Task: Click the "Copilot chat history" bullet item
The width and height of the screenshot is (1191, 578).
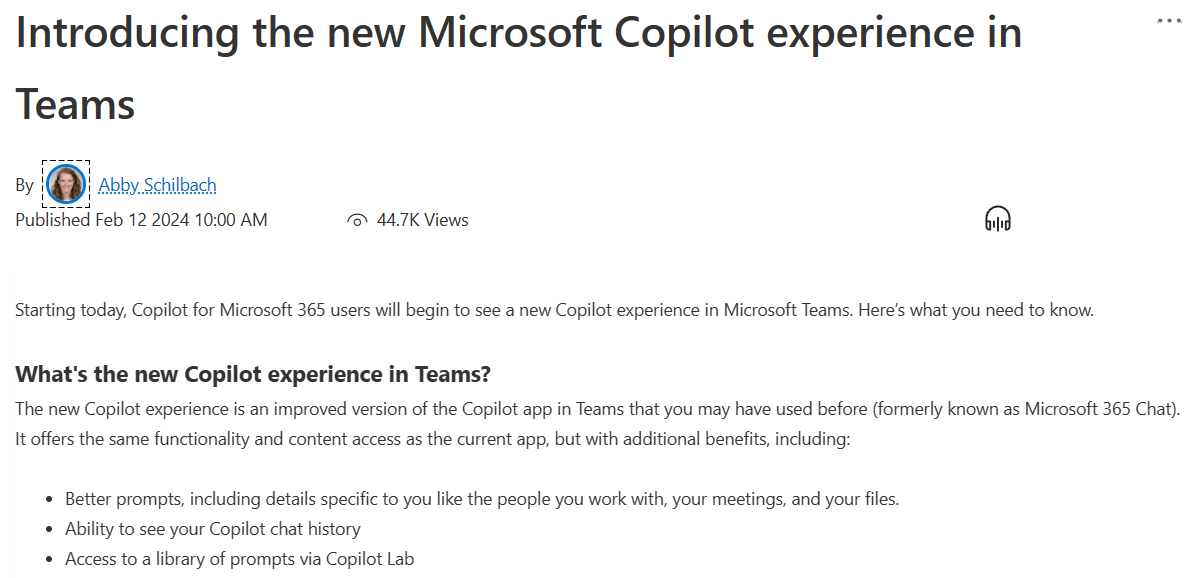Action: (213, 529)
